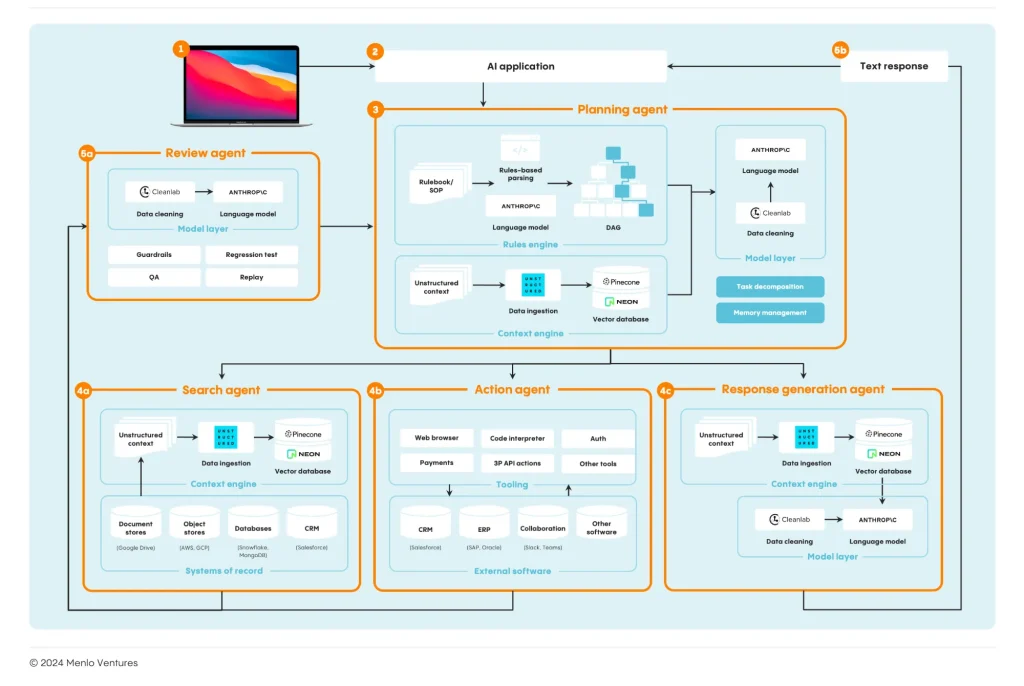Click the Document stores cylinder icon
Viewport: 1024px width, 686px height.
coord(136,525)
